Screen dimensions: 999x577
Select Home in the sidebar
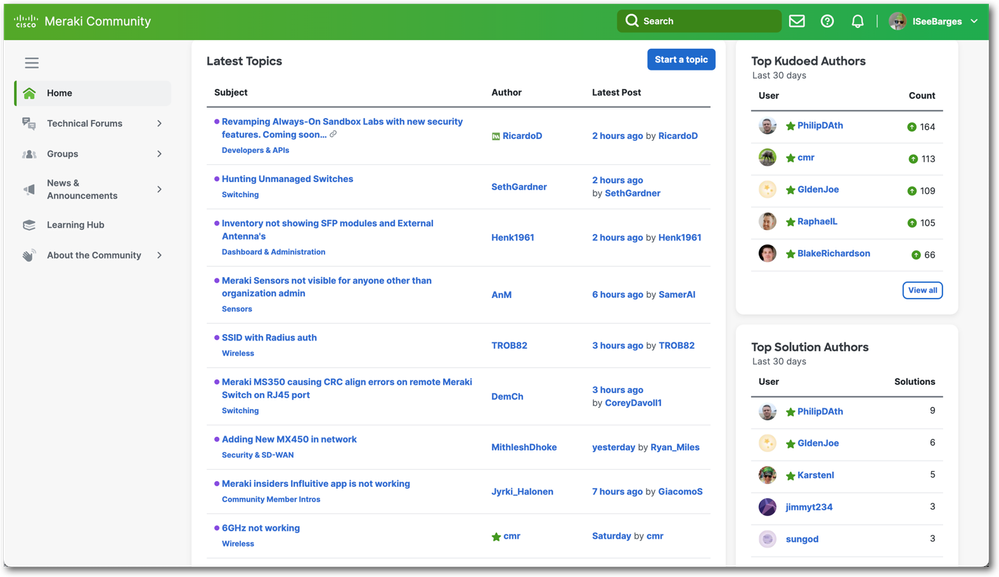coord(93,93)
